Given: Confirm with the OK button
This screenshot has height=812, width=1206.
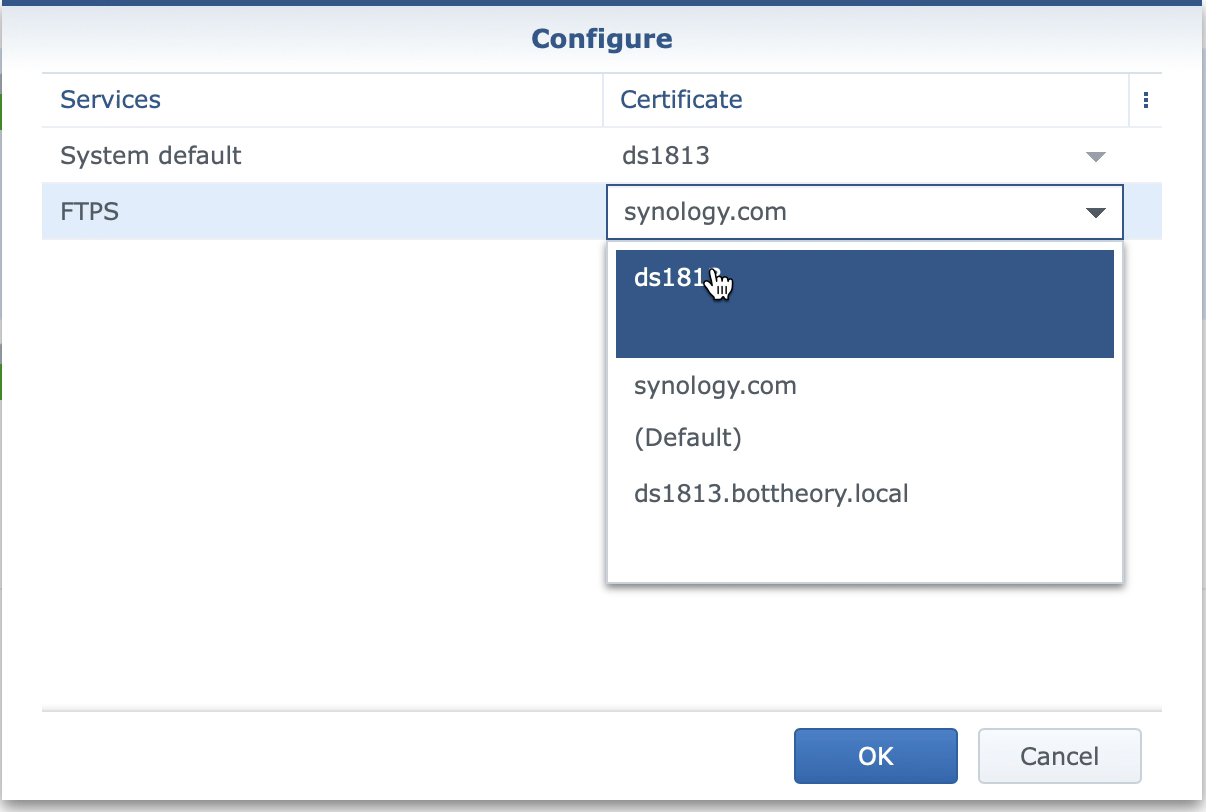Looking at the screenshot, I should (x=875, y=756).
